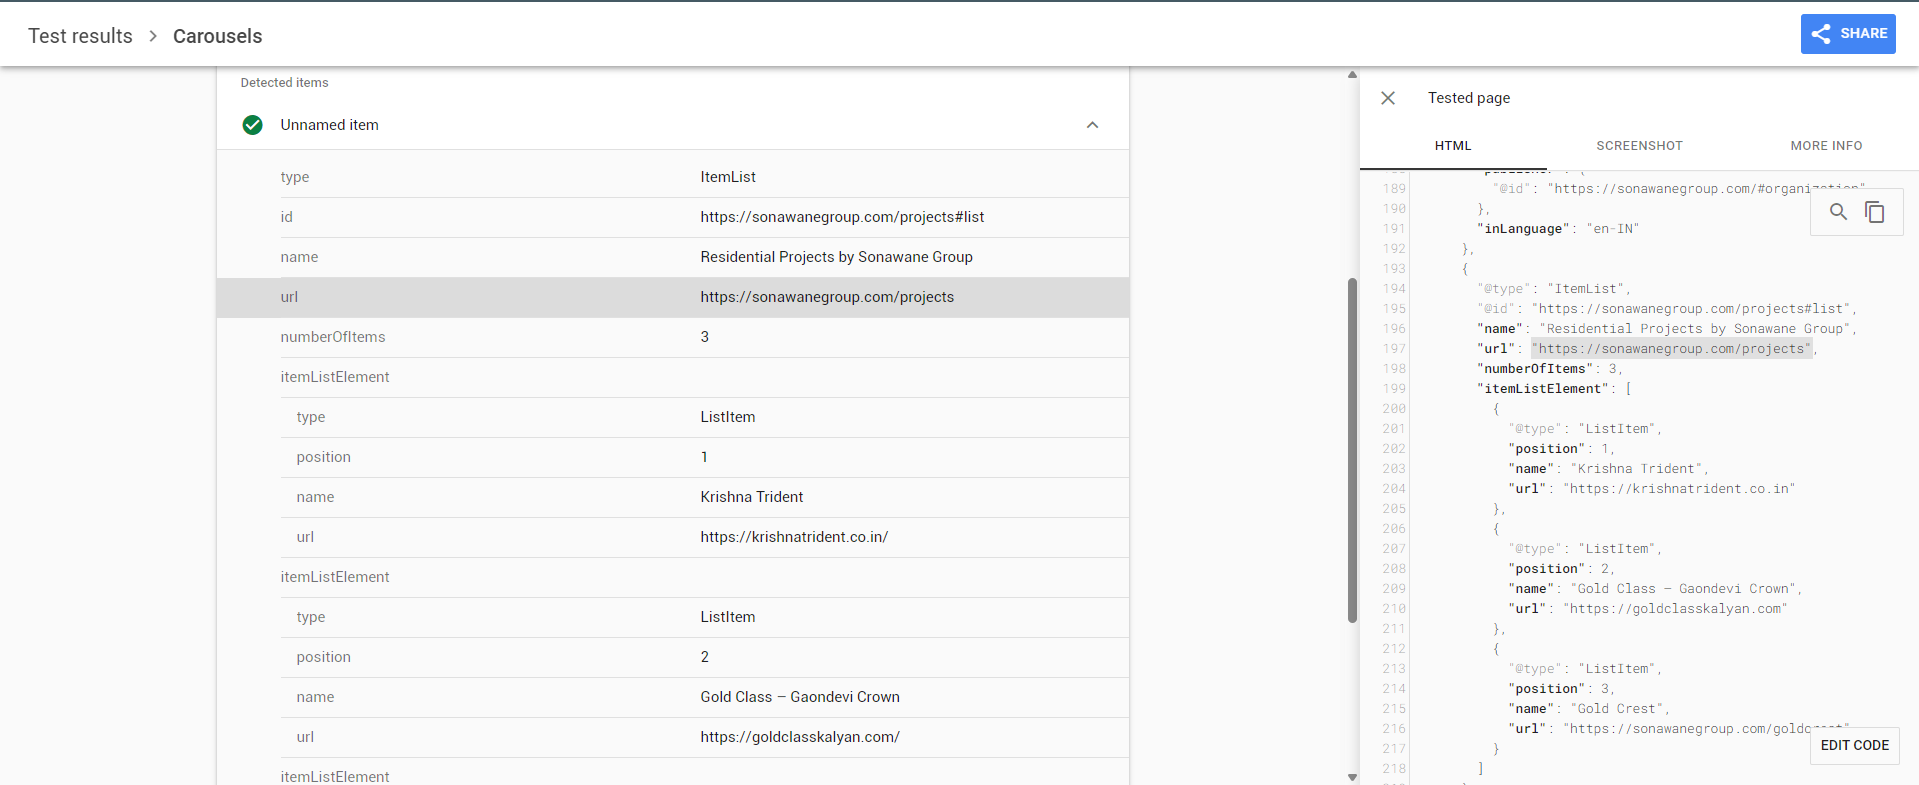
Task: Click code line 197 url value
Action: pyautogui.click(x=1671, y=349)
